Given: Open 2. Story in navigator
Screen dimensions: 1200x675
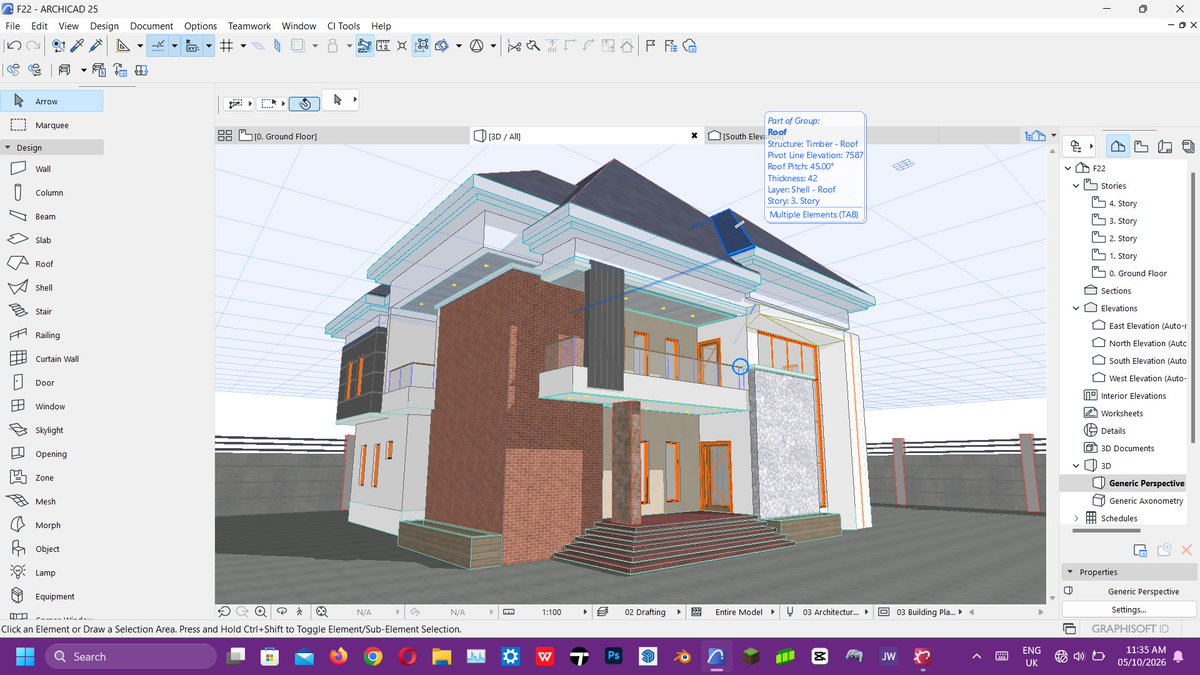Looking at the screenshot, I should (1122, 239).
